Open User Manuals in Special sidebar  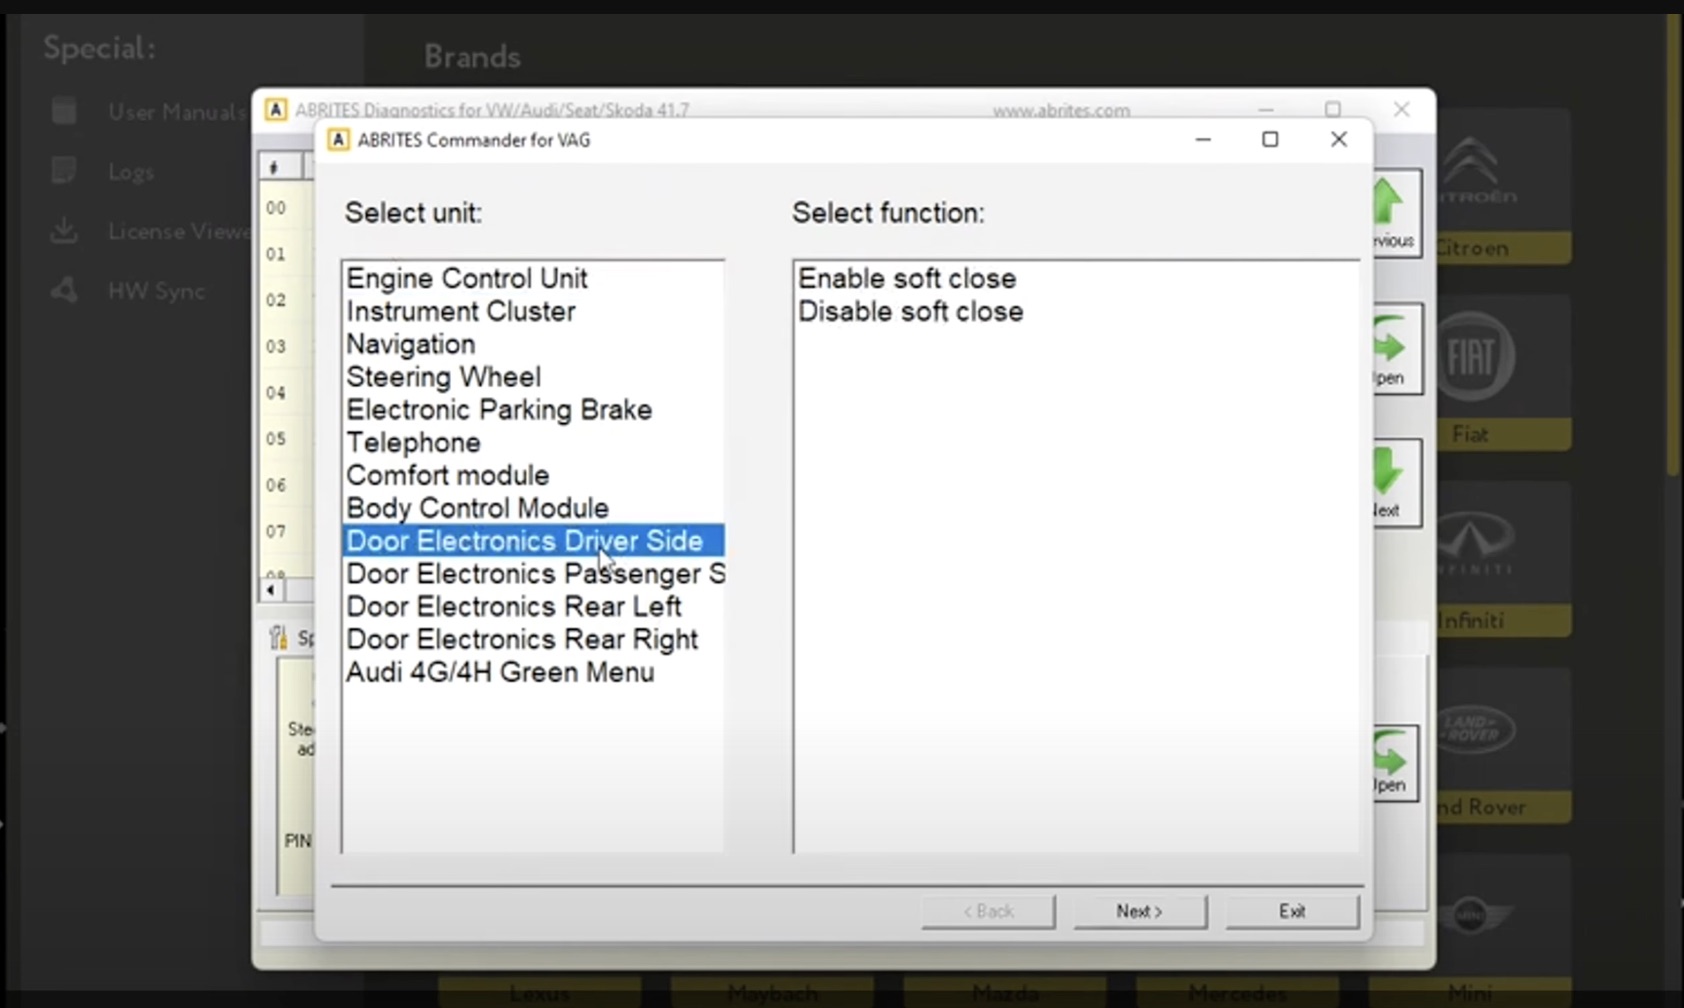148,112
